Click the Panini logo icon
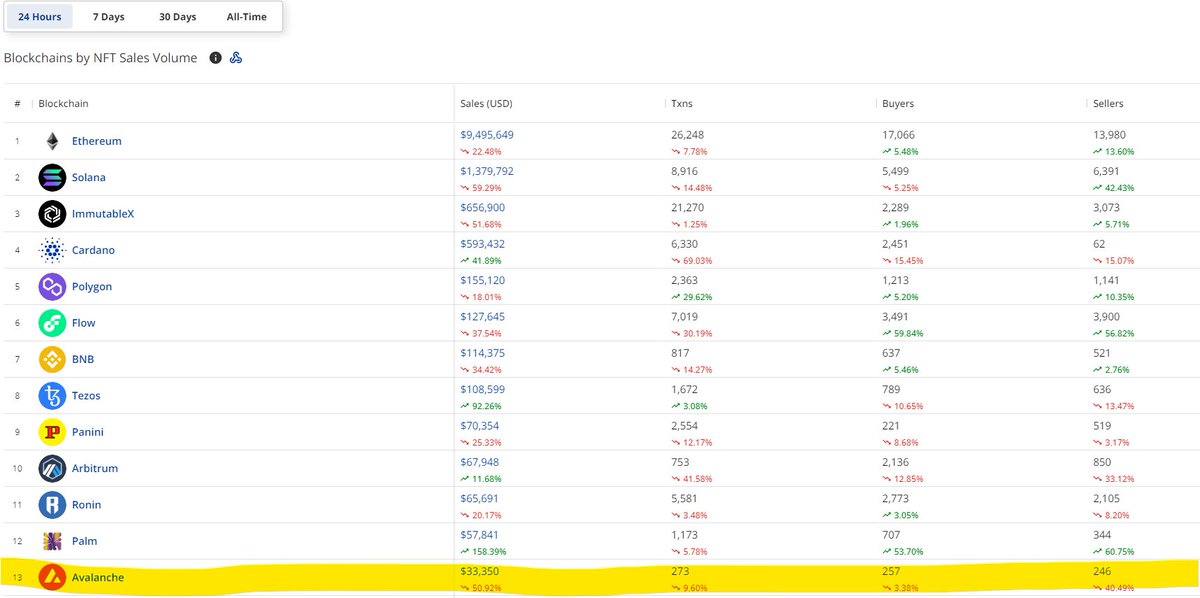Viewport: 1200px width, 598px height. [52, 432]
